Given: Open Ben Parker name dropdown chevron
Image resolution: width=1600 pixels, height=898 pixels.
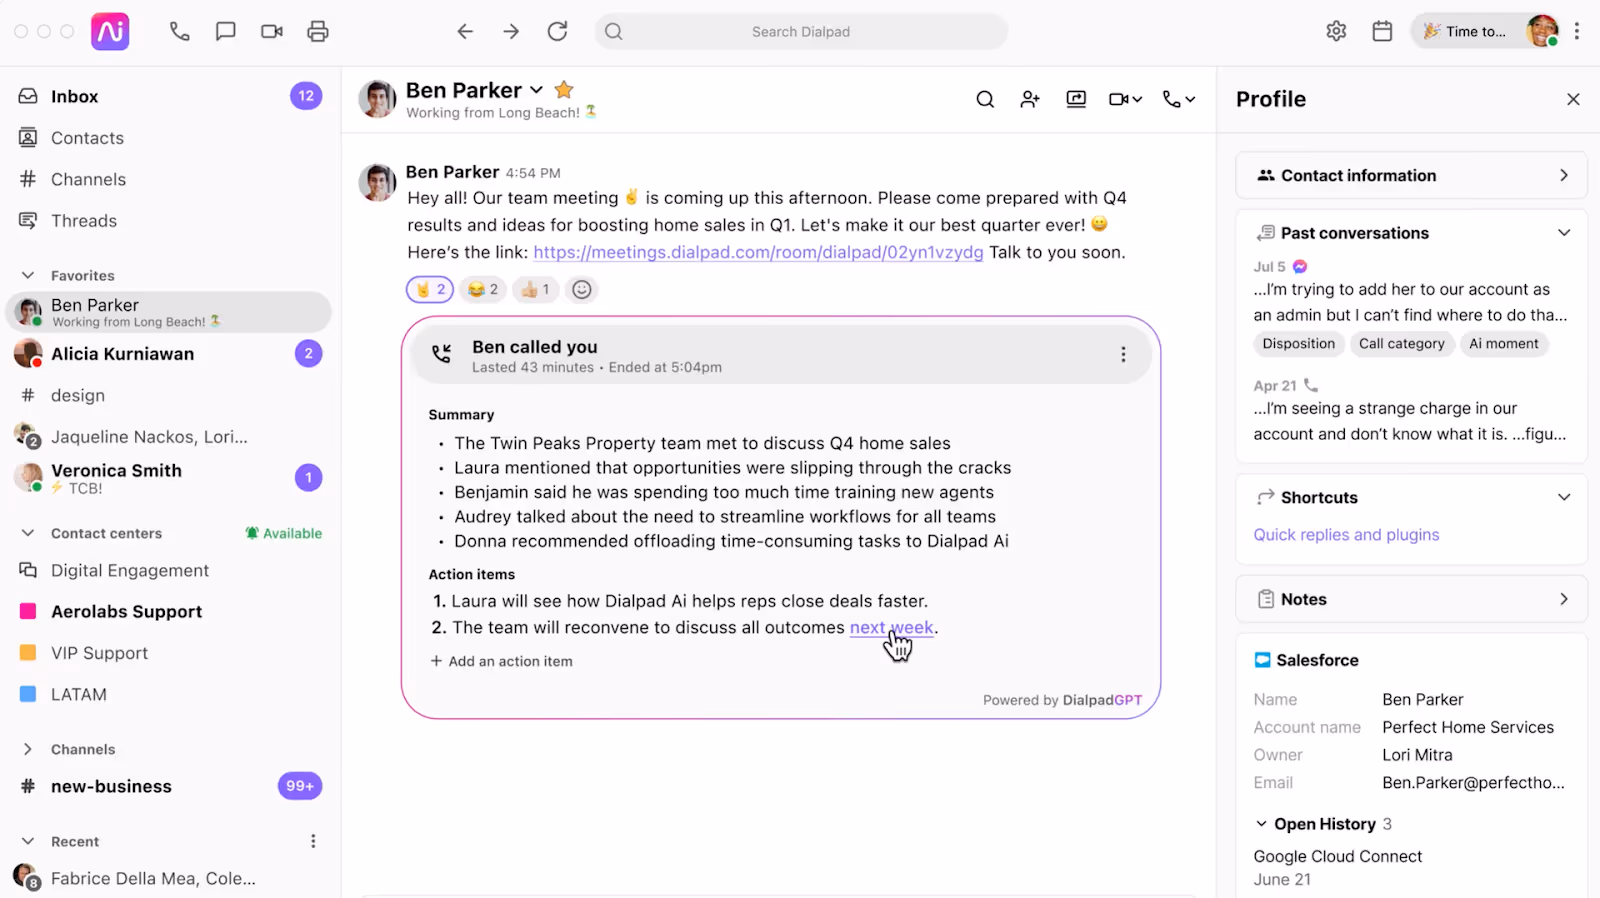Looking at the screenshot, I should pos(536,90).
